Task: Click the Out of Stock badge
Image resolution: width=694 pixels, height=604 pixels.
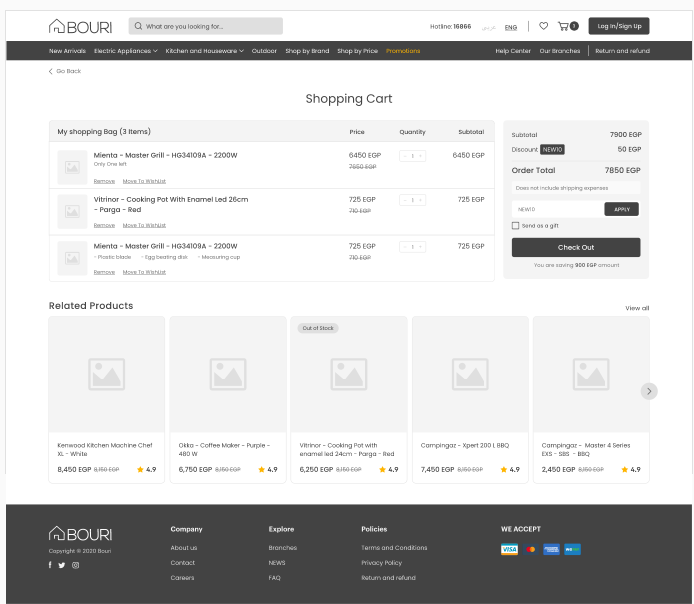Action: point(318,328)
